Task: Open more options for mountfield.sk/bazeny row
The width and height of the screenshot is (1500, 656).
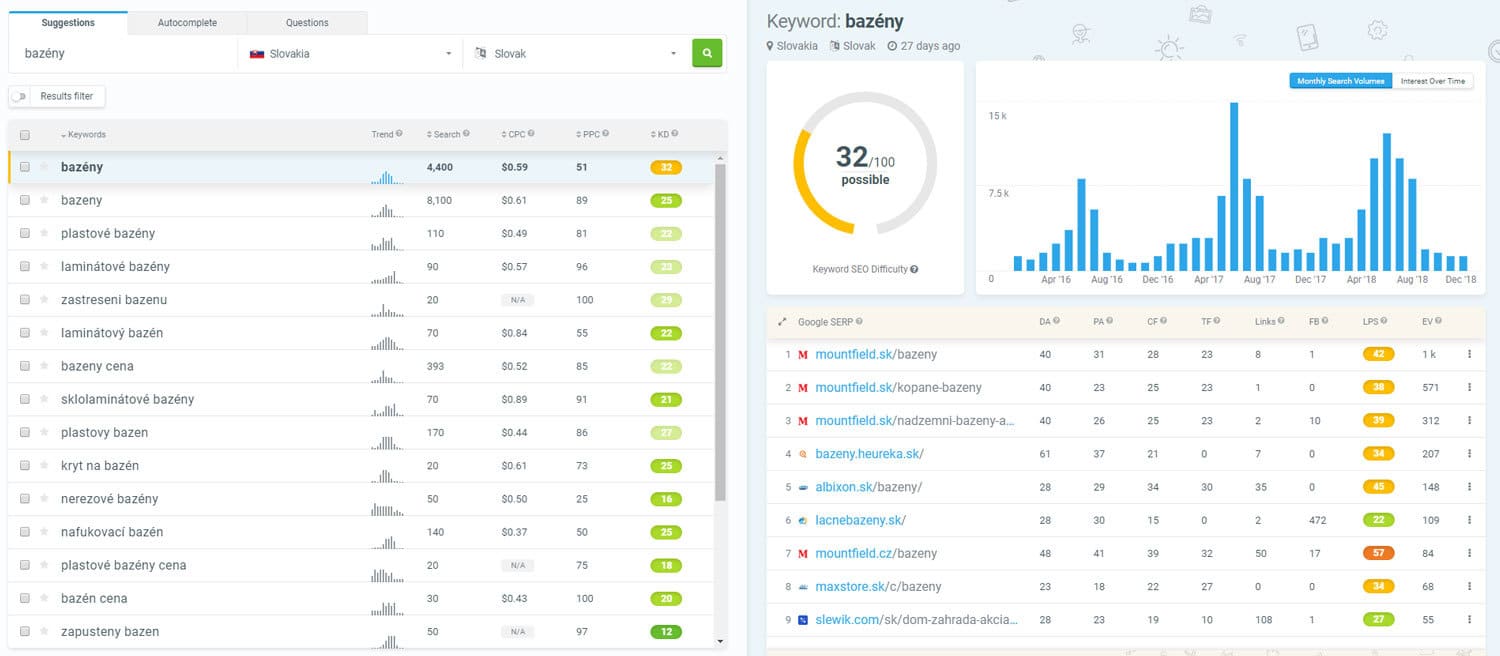Action: tap(1469, 354)
